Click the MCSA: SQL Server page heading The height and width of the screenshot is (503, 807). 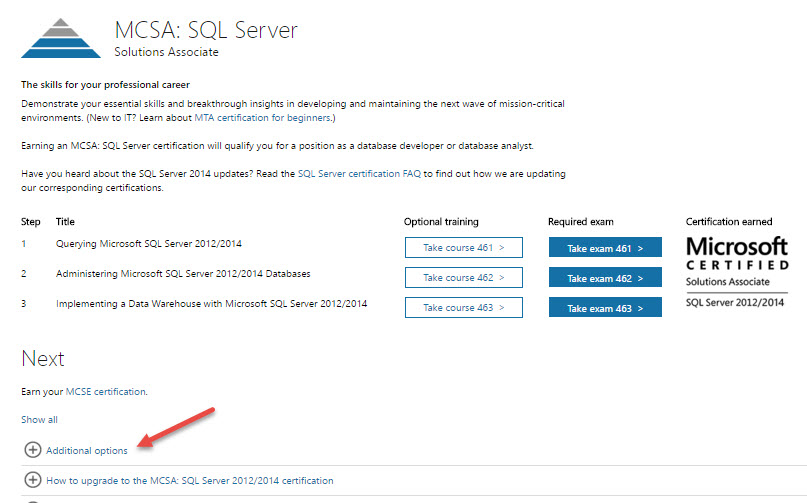pyautogui.click(x=205, y=28)
